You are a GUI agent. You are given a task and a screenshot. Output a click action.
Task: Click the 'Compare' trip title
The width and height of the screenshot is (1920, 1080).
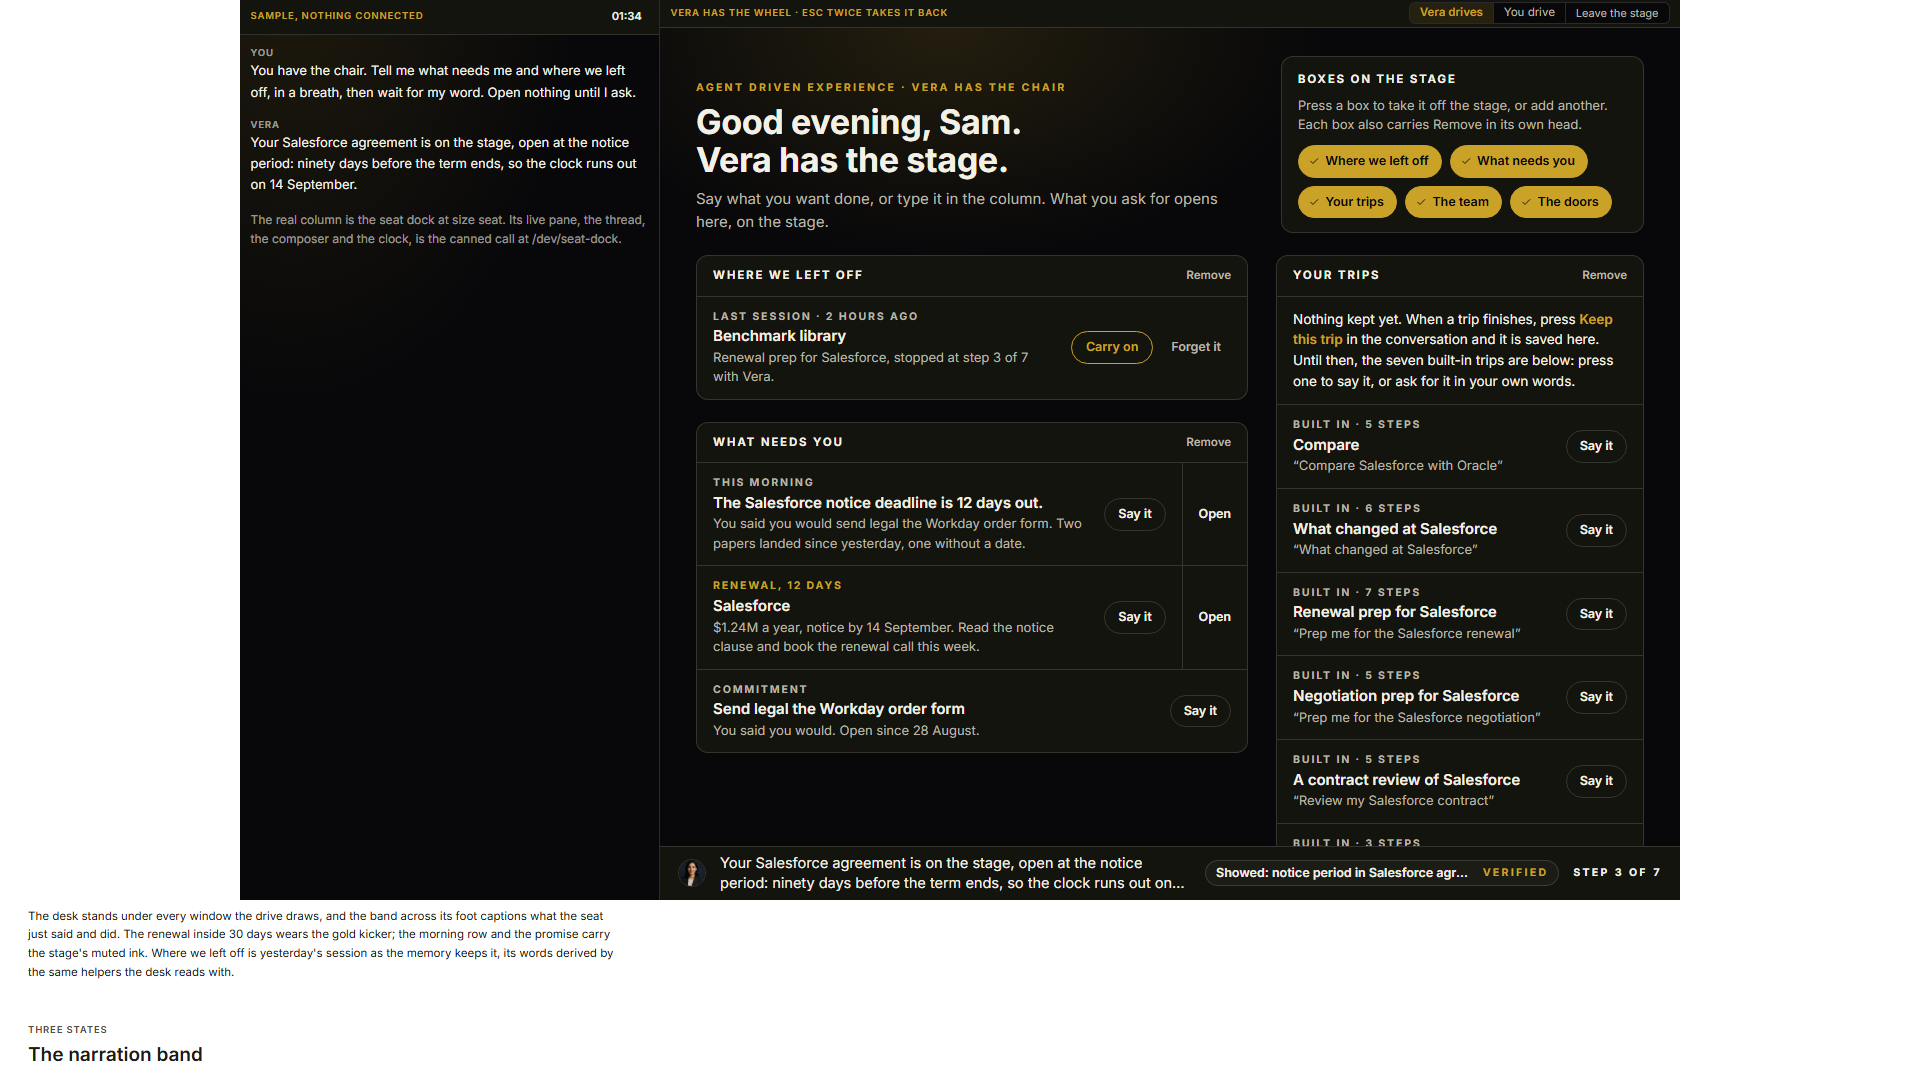[1325, 445]
